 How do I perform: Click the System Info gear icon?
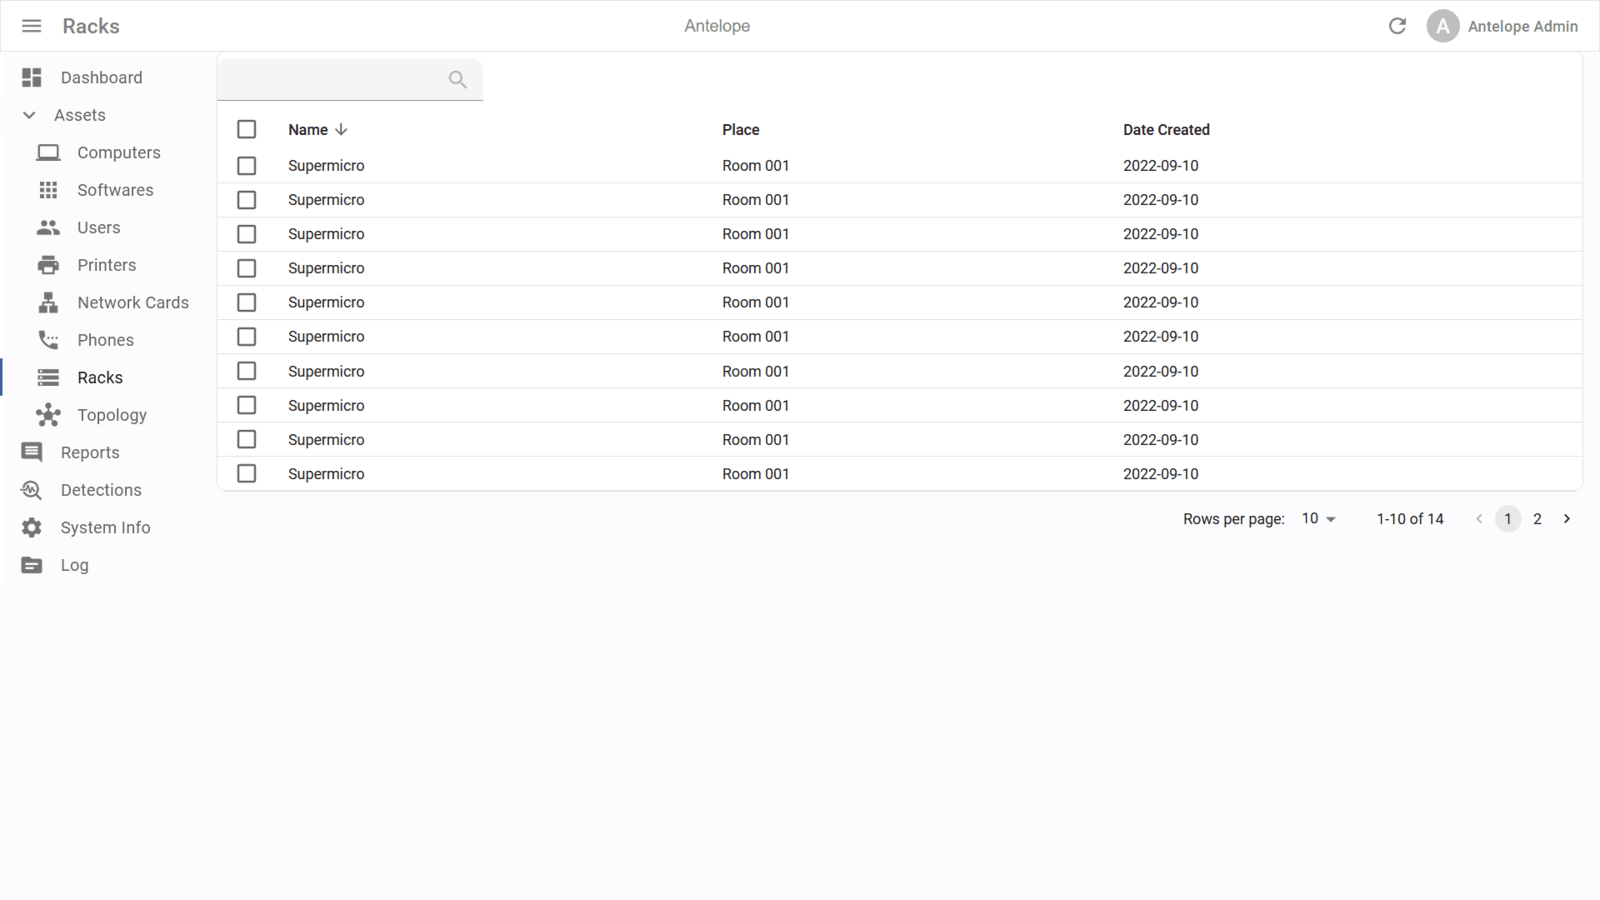32,527
